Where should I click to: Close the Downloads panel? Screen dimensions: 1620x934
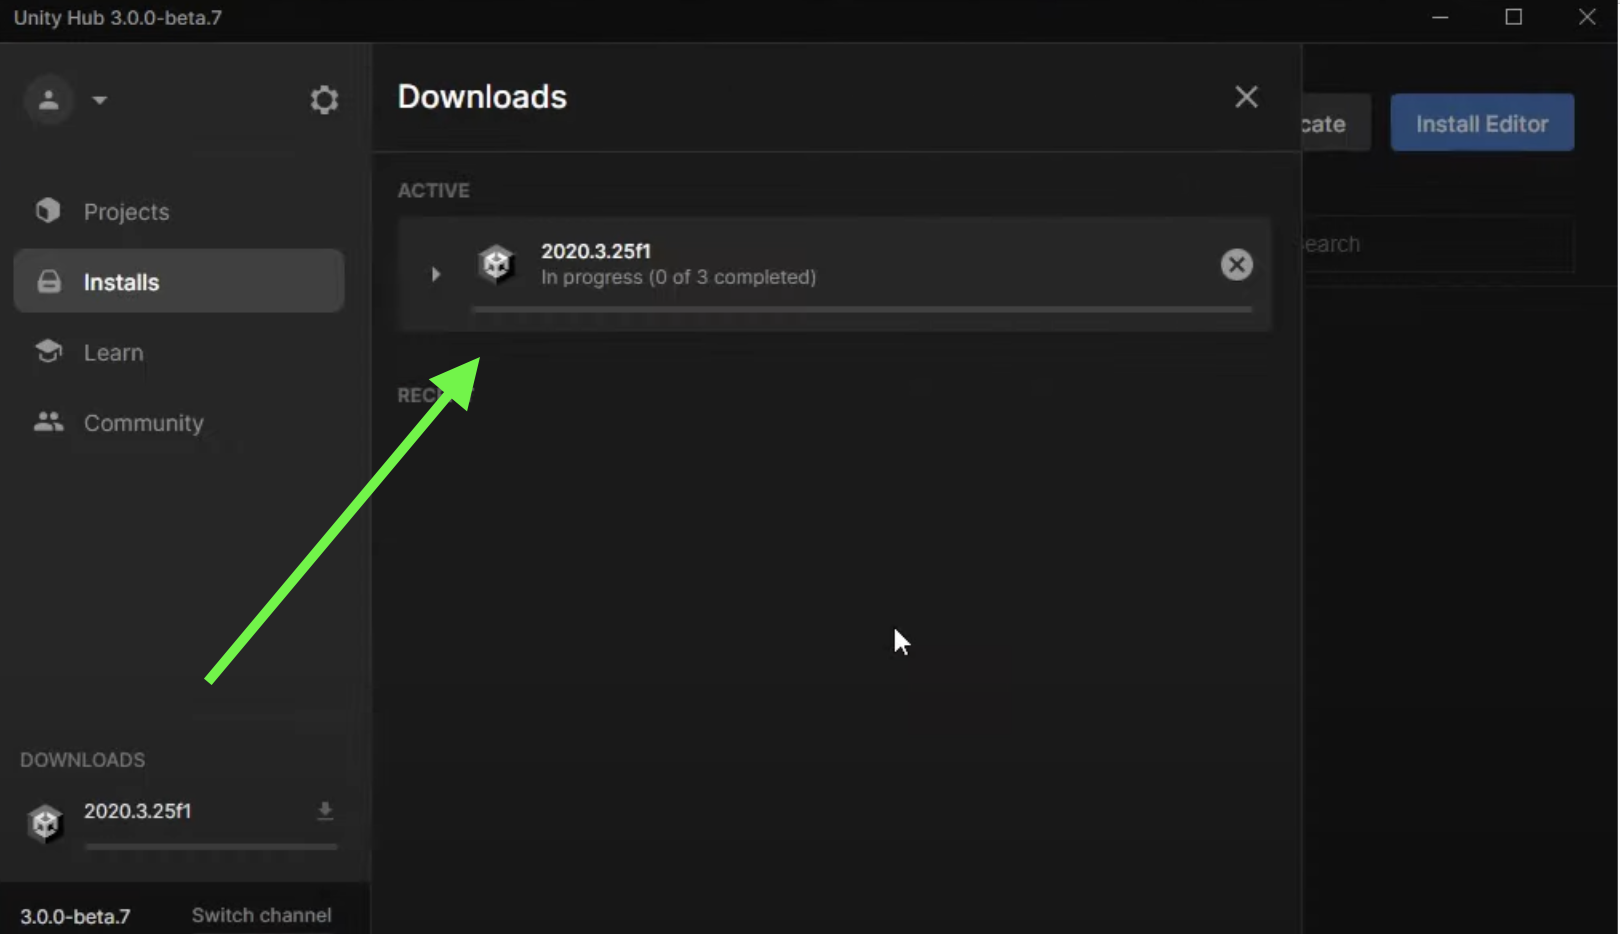(x=1246, y=97)
